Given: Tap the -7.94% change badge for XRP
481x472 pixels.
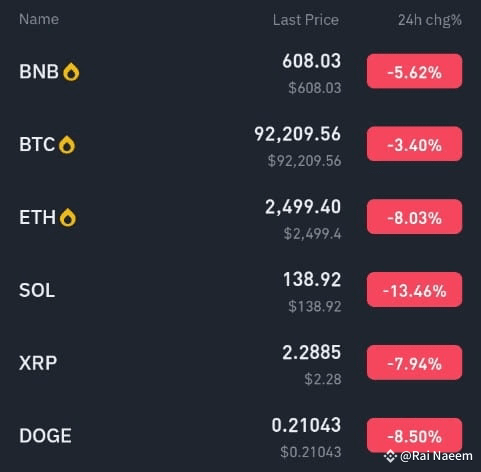Looking at the screenshot, I should pyautogui.click(x=414, y=363).
